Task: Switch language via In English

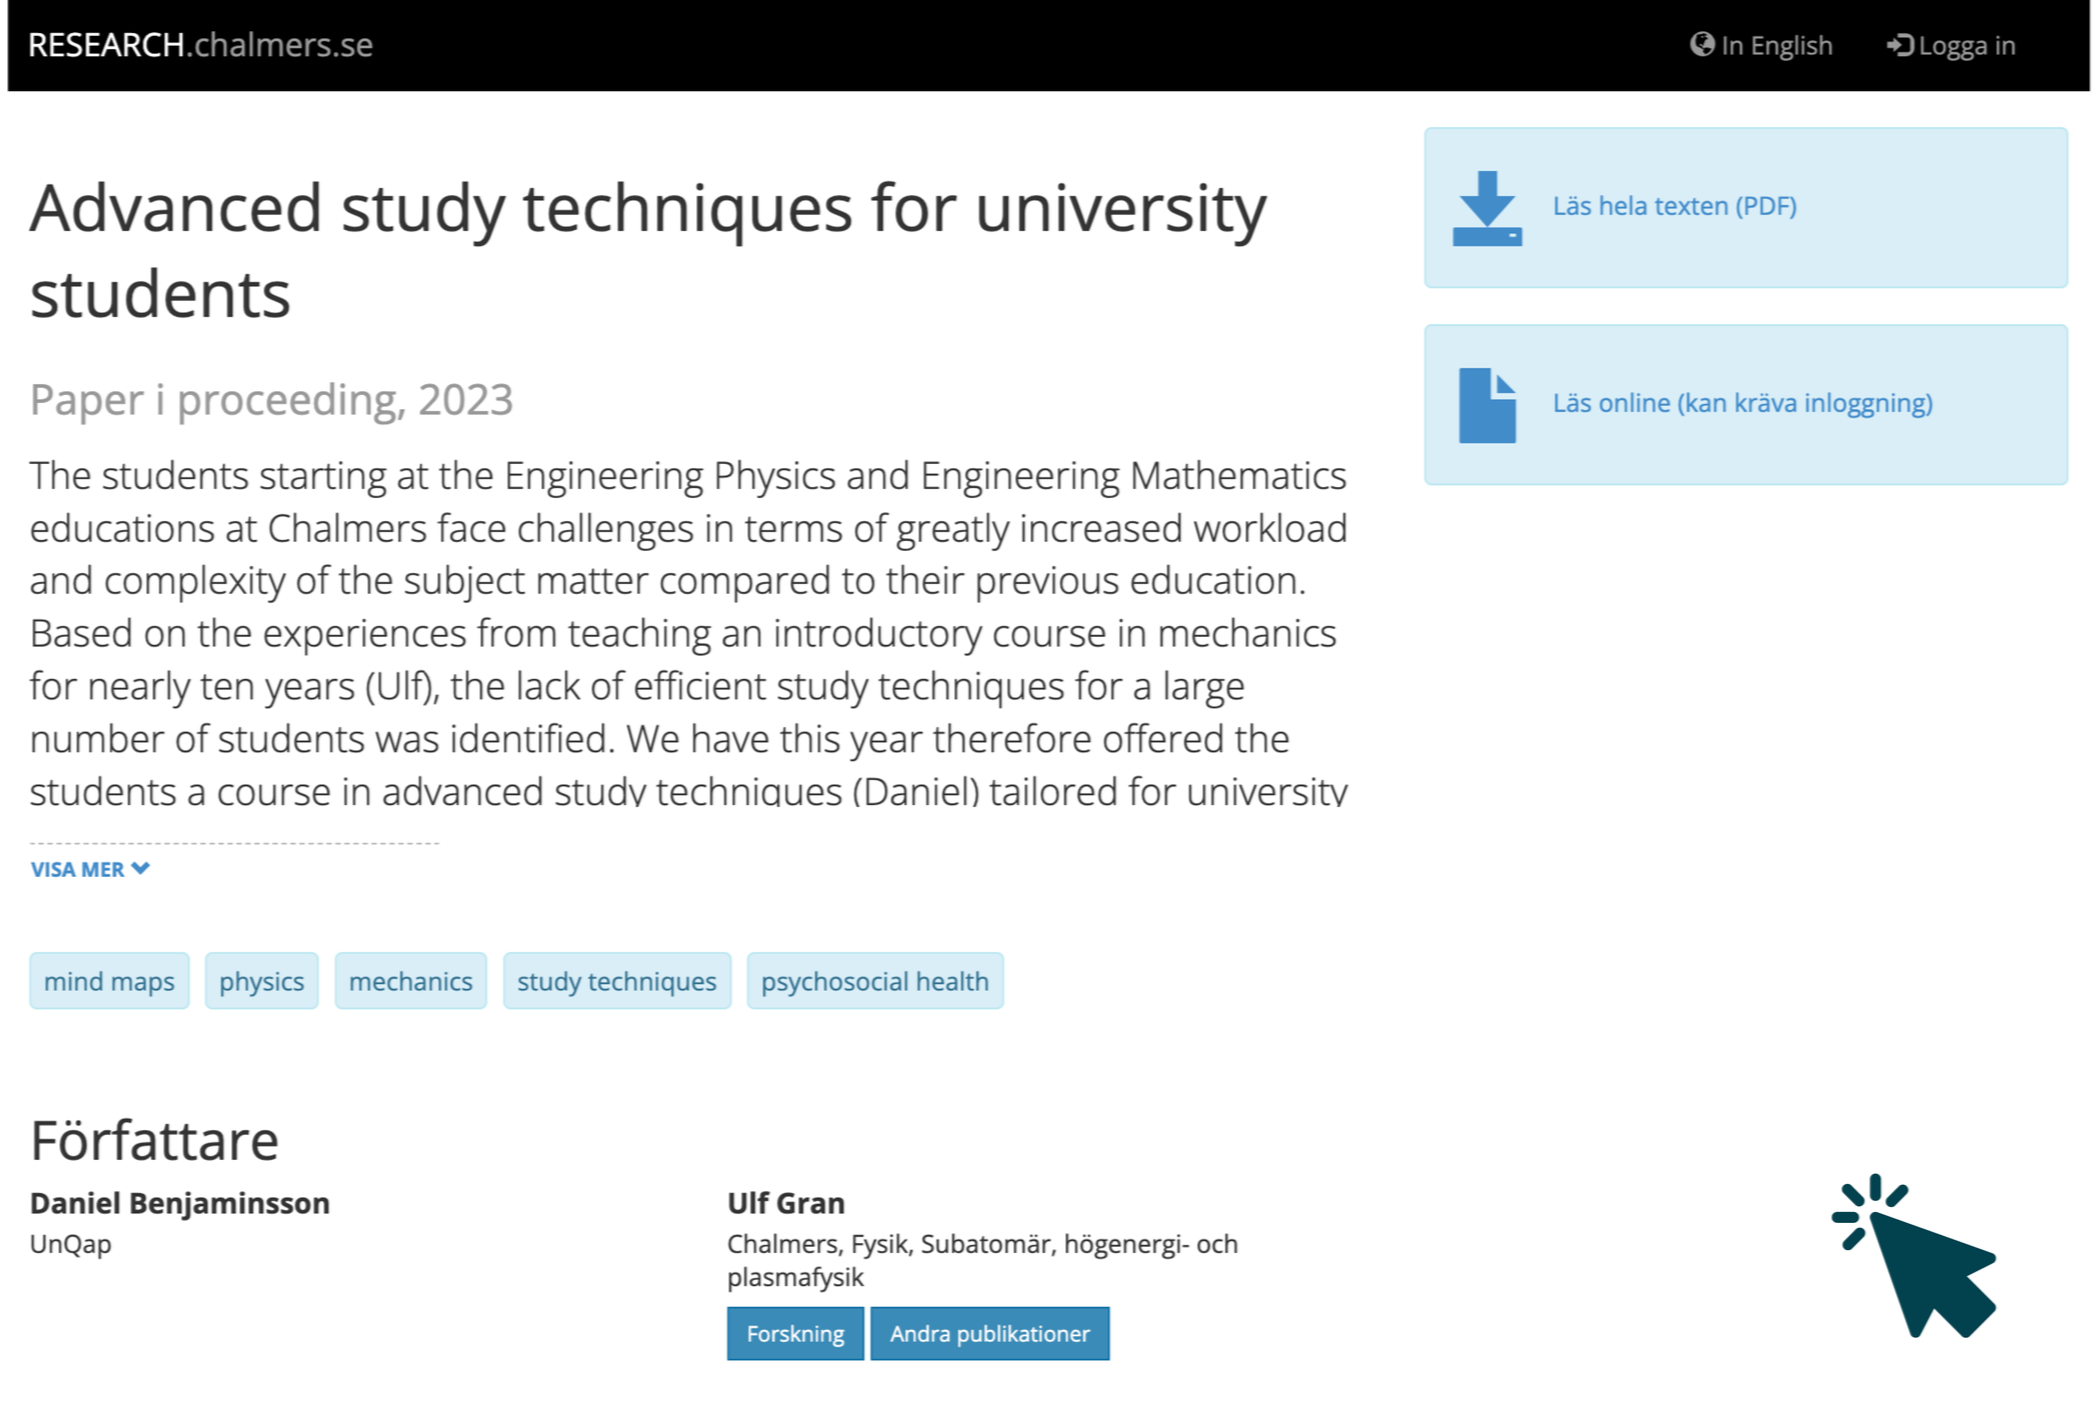Action: 1776,46
